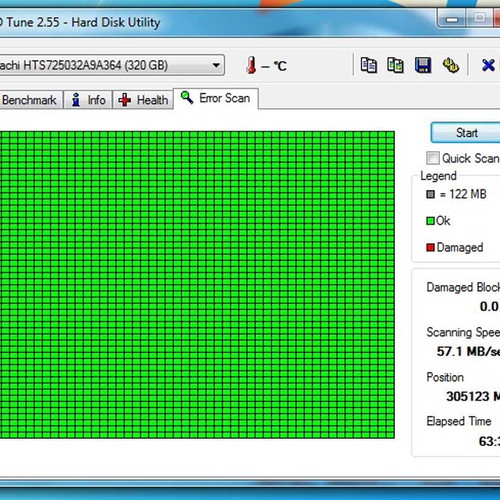Click the Error Scan magnifier icon
This screenshot has width=500, height=500.
coord(187,98)
